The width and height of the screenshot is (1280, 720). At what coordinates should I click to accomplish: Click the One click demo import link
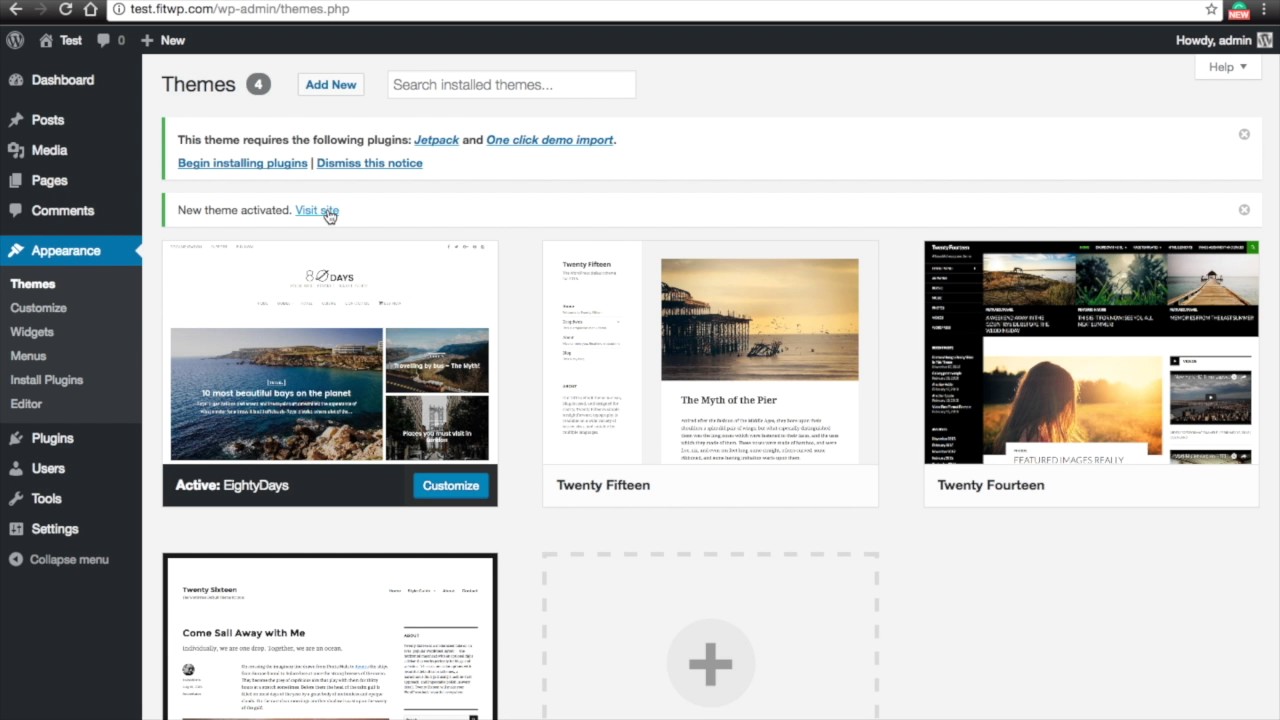coord(550,140)
